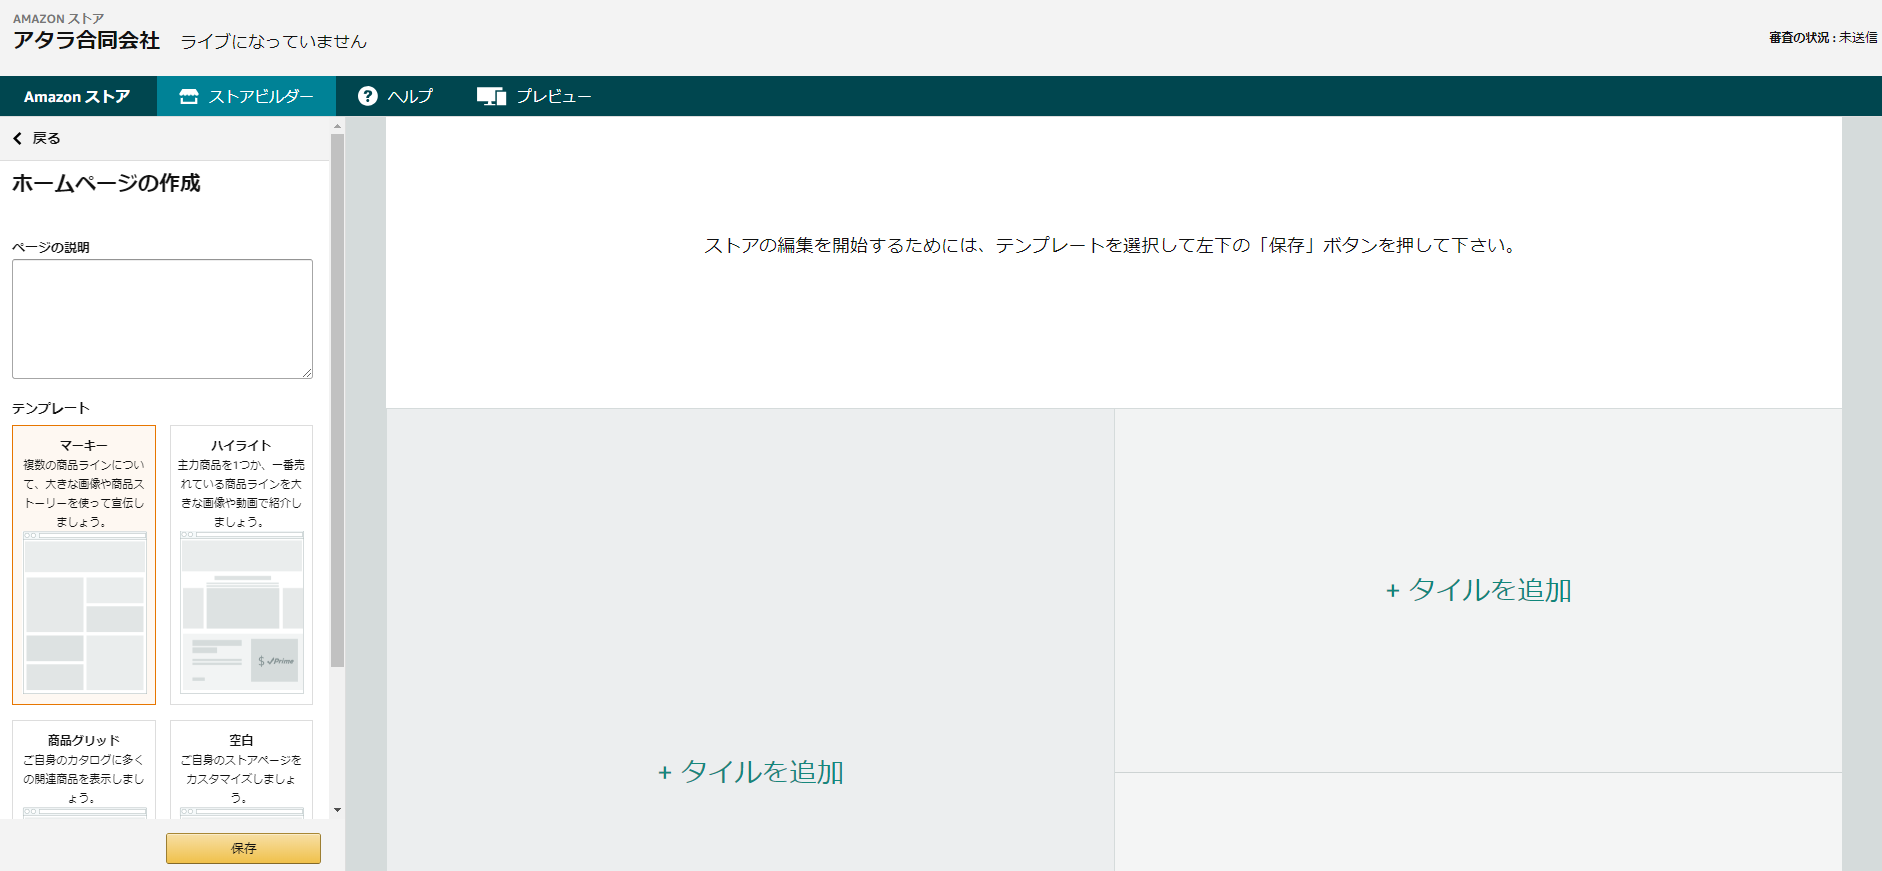Click the sidebar vertical scrollbar thumb

pos(337,400)
